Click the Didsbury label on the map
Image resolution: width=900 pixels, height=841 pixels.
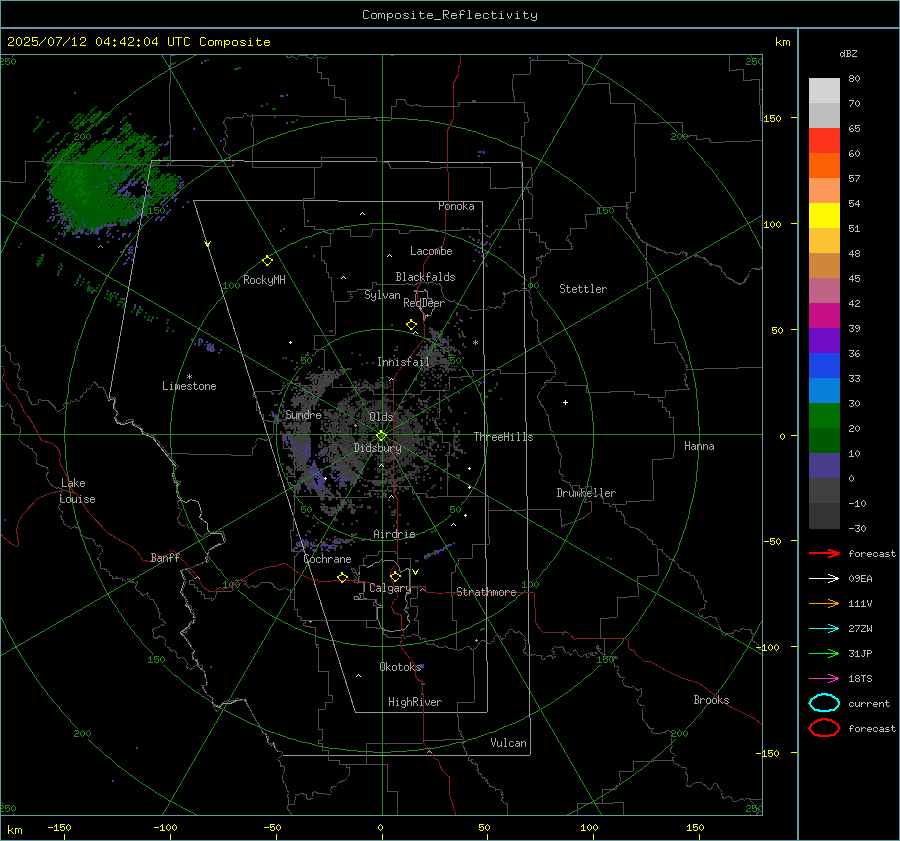[377, 448]
